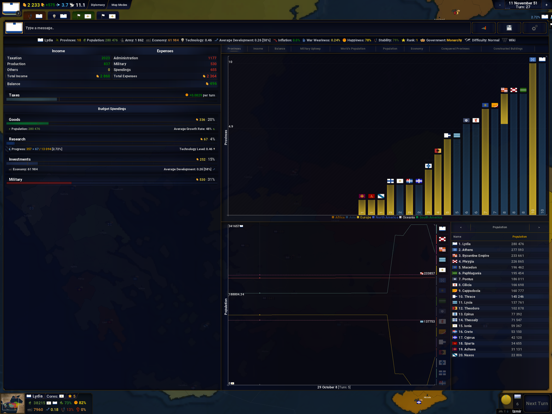Click the save game floppy-disk icon
Viewport: 552px width, 414px height.
tap(509, 28)
